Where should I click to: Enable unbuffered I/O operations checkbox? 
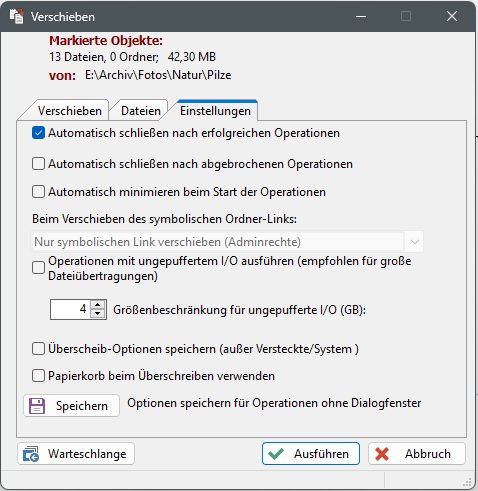(x=38, y=268)
